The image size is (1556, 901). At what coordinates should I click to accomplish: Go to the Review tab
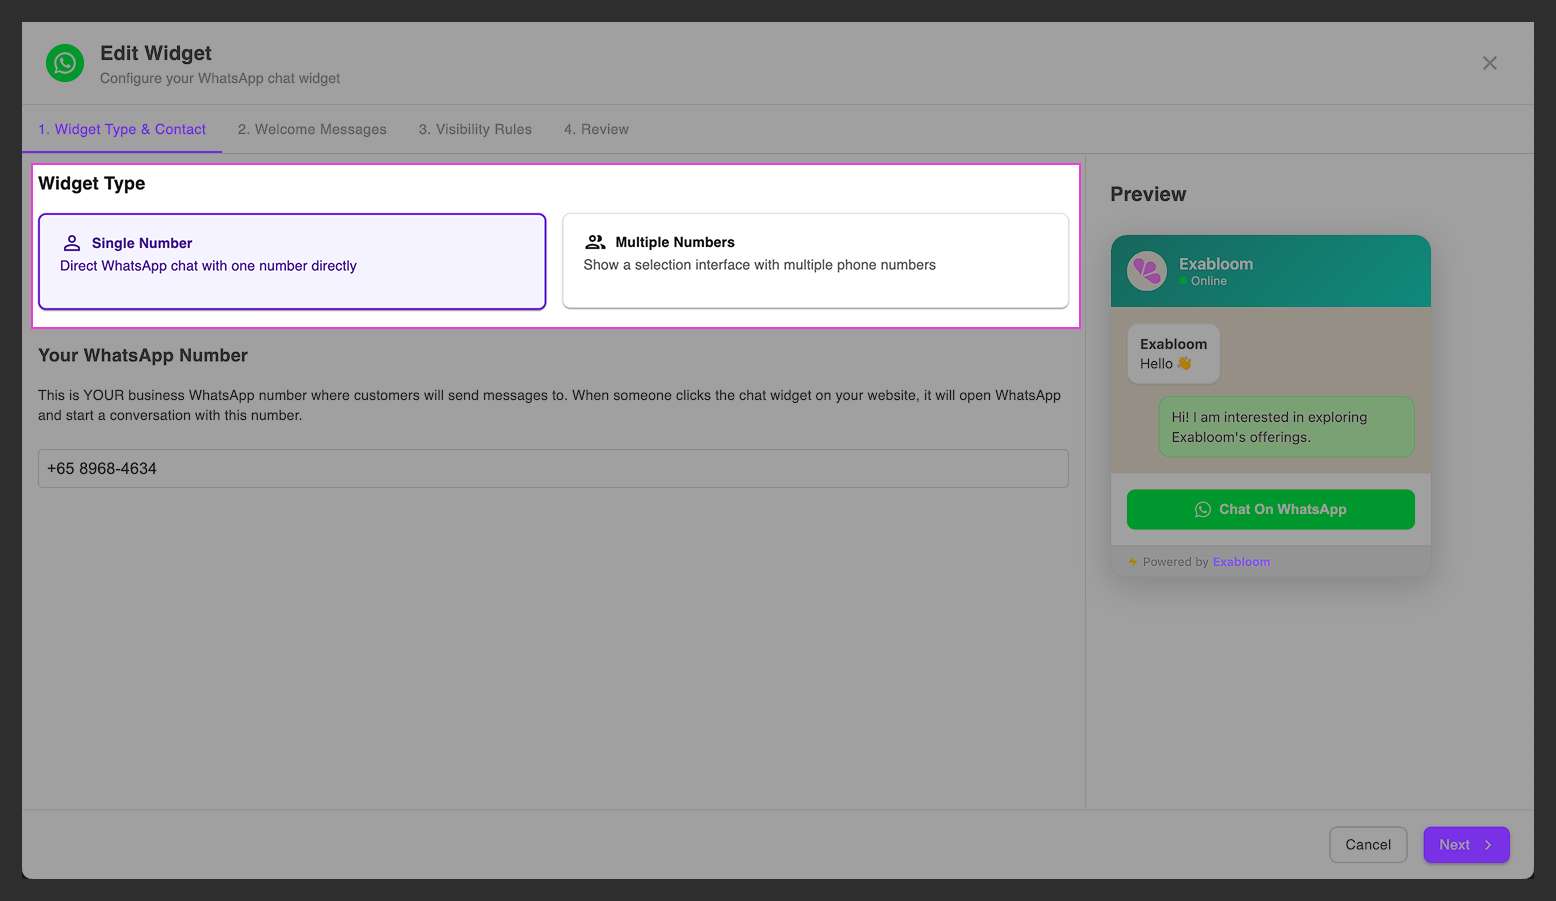(x=596, y=129)
